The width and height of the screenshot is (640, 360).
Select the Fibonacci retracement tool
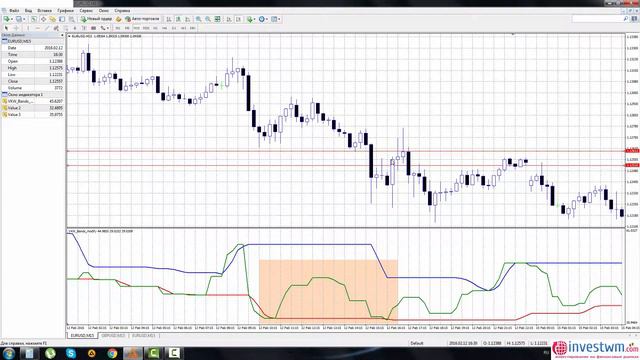(66, 28)
